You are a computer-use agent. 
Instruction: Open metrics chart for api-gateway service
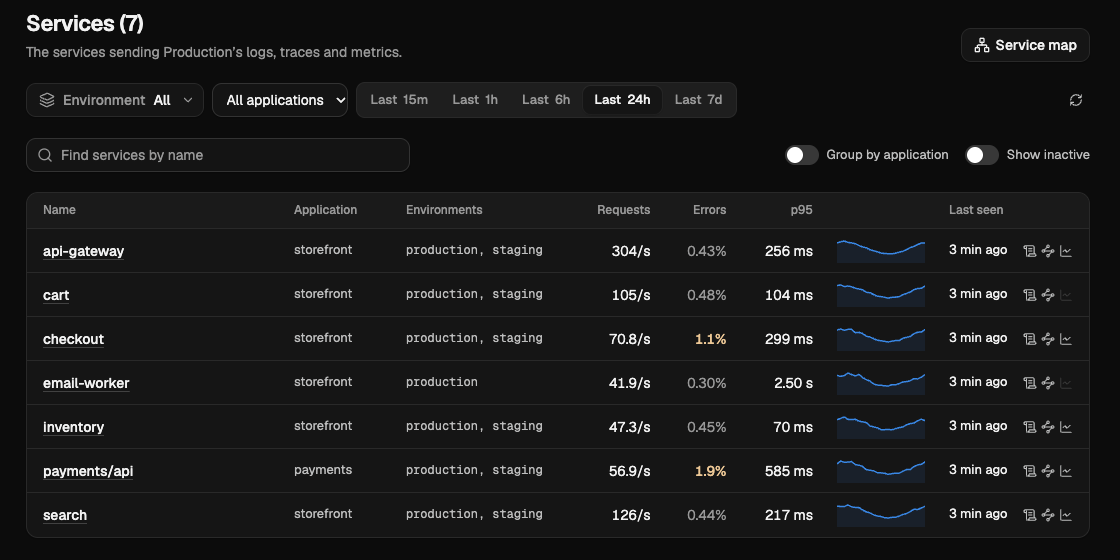click(1066, 251)
